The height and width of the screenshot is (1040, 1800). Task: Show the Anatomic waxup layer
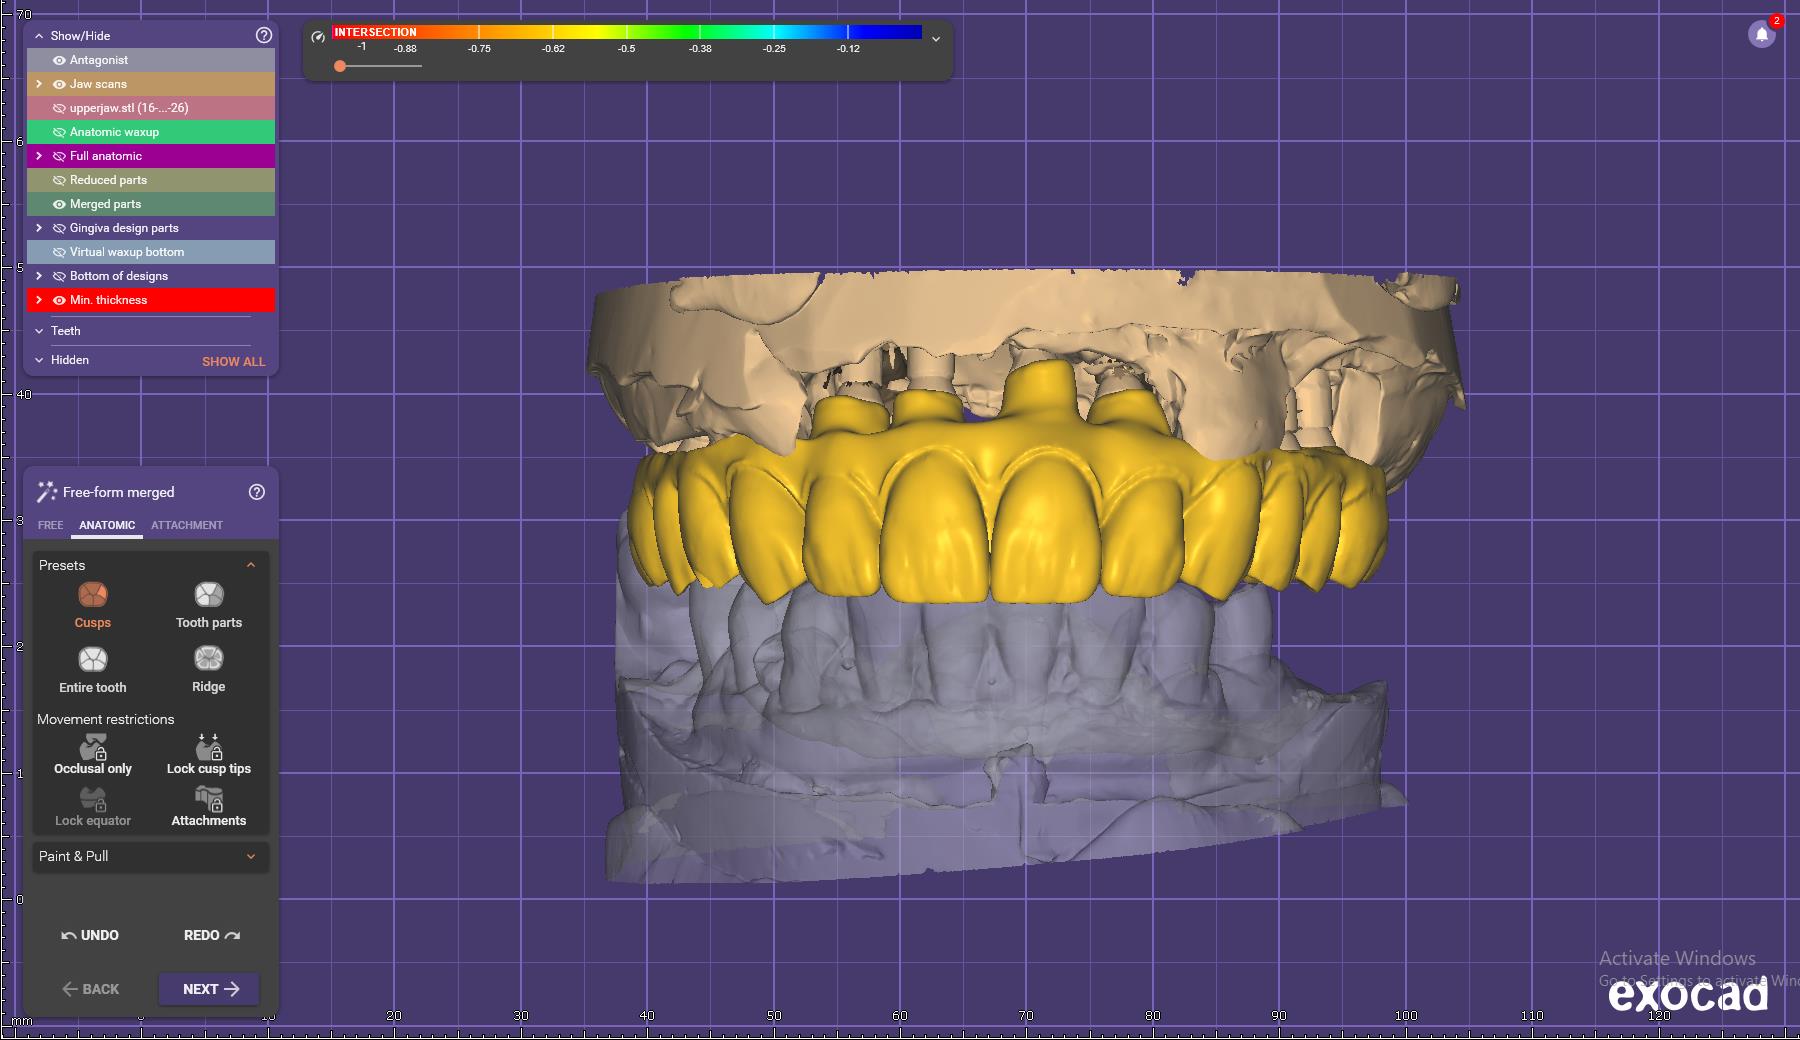[59, 132]
